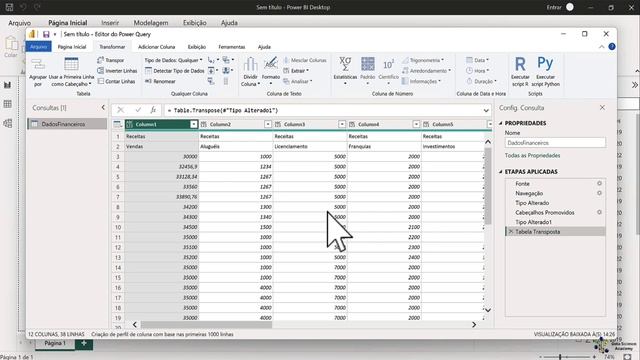Click the Todas as Propriedades link

[x=532, y=155]
